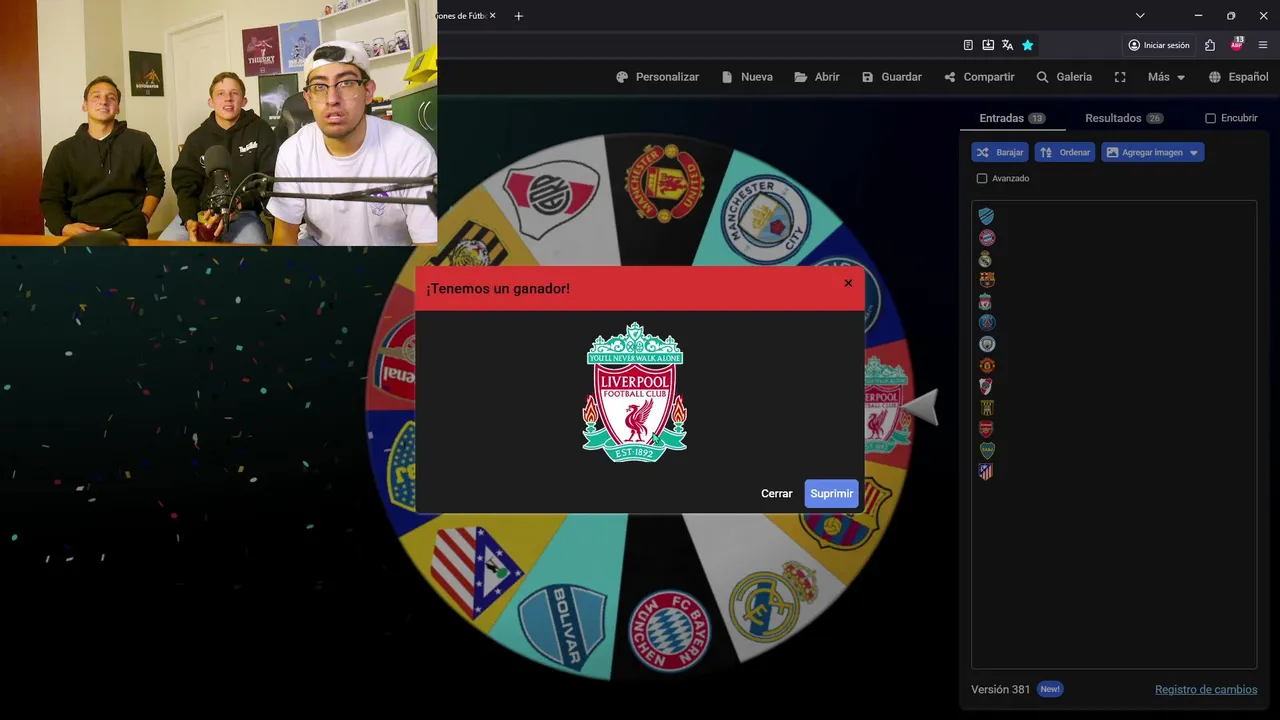Select the River Plate crest in entries list
Image resolution: width=1280 pixels, height=720 pixels.
point(986,386)
